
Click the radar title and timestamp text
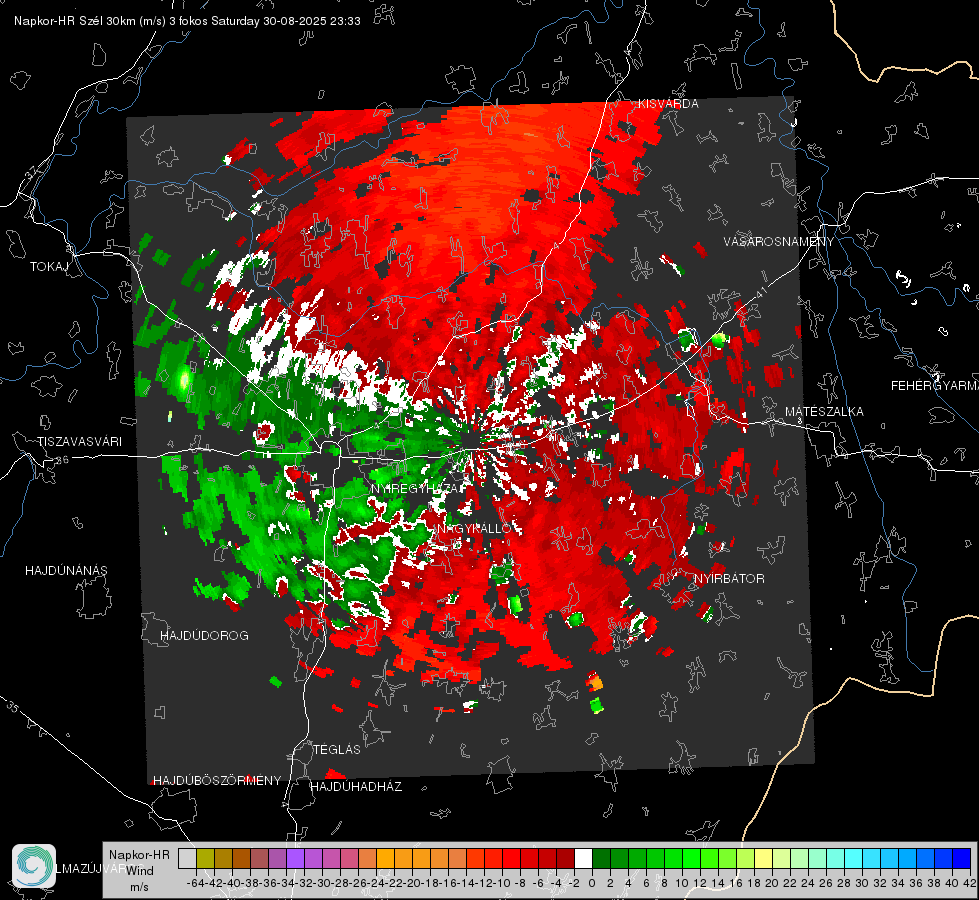coord(187,21)
